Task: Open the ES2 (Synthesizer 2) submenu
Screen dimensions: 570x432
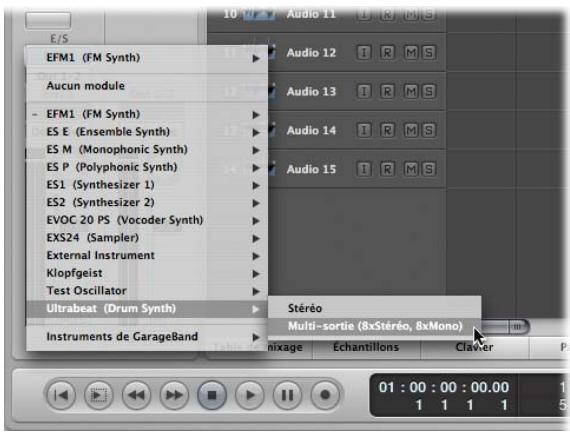Action: (147, 203)
